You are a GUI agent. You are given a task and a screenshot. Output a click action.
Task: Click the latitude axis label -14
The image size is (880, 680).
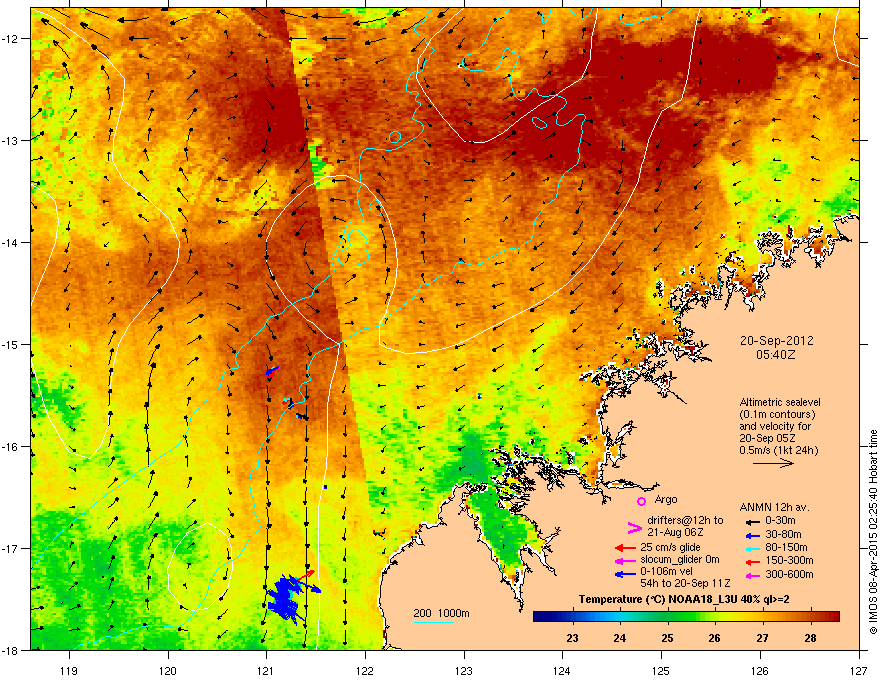[x=11, y=243]
